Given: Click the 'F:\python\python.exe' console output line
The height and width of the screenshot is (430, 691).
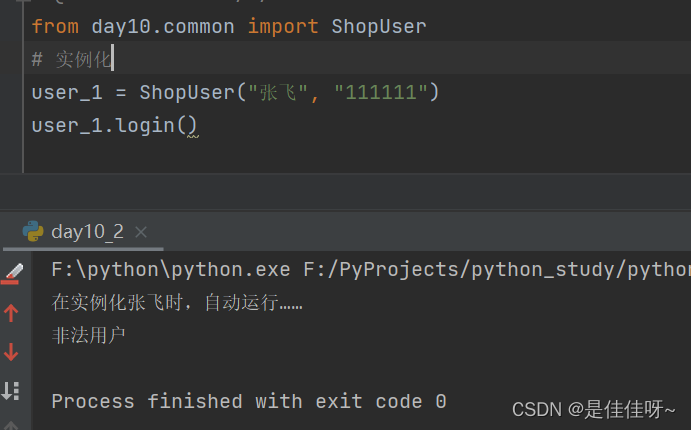Looking at the screenshot, I should coord(371,270).
